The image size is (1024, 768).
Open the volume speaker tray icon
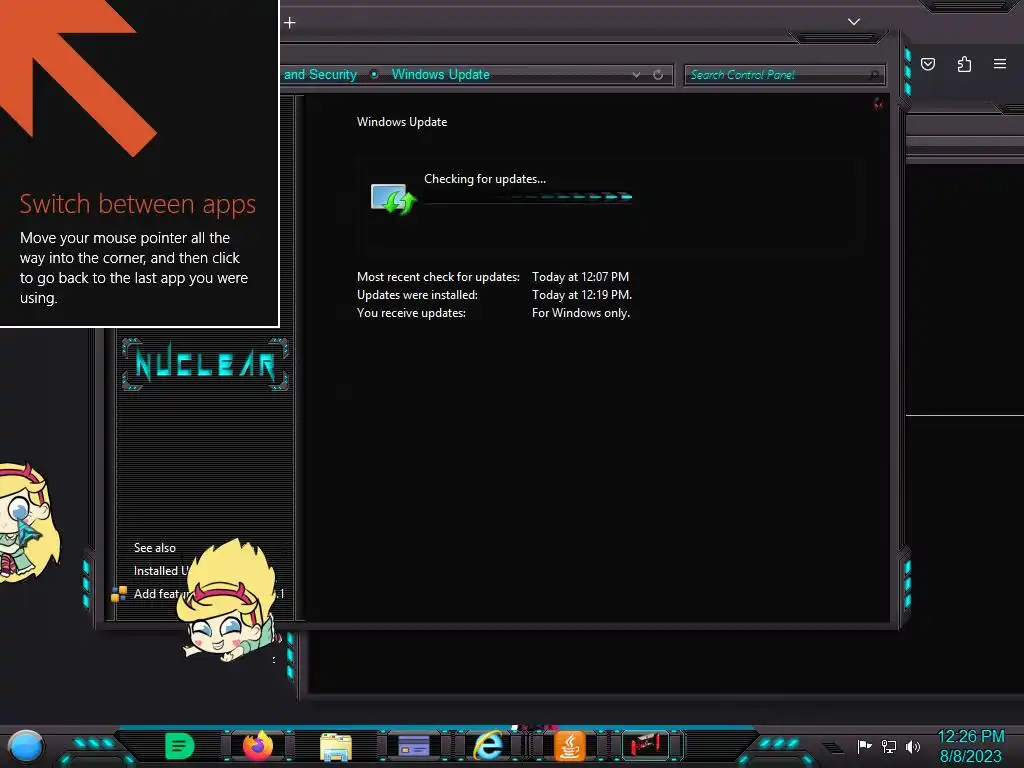(913, 746)
